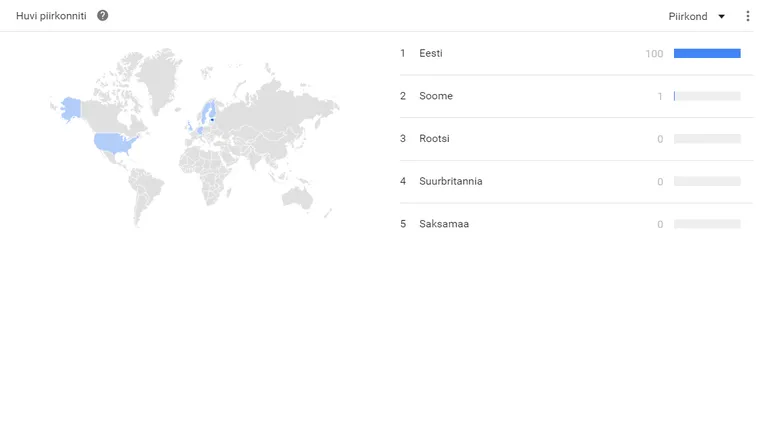Open the help question mark icon
The image size is (768, 432).
pyautogui.click(x=102, y=16)
